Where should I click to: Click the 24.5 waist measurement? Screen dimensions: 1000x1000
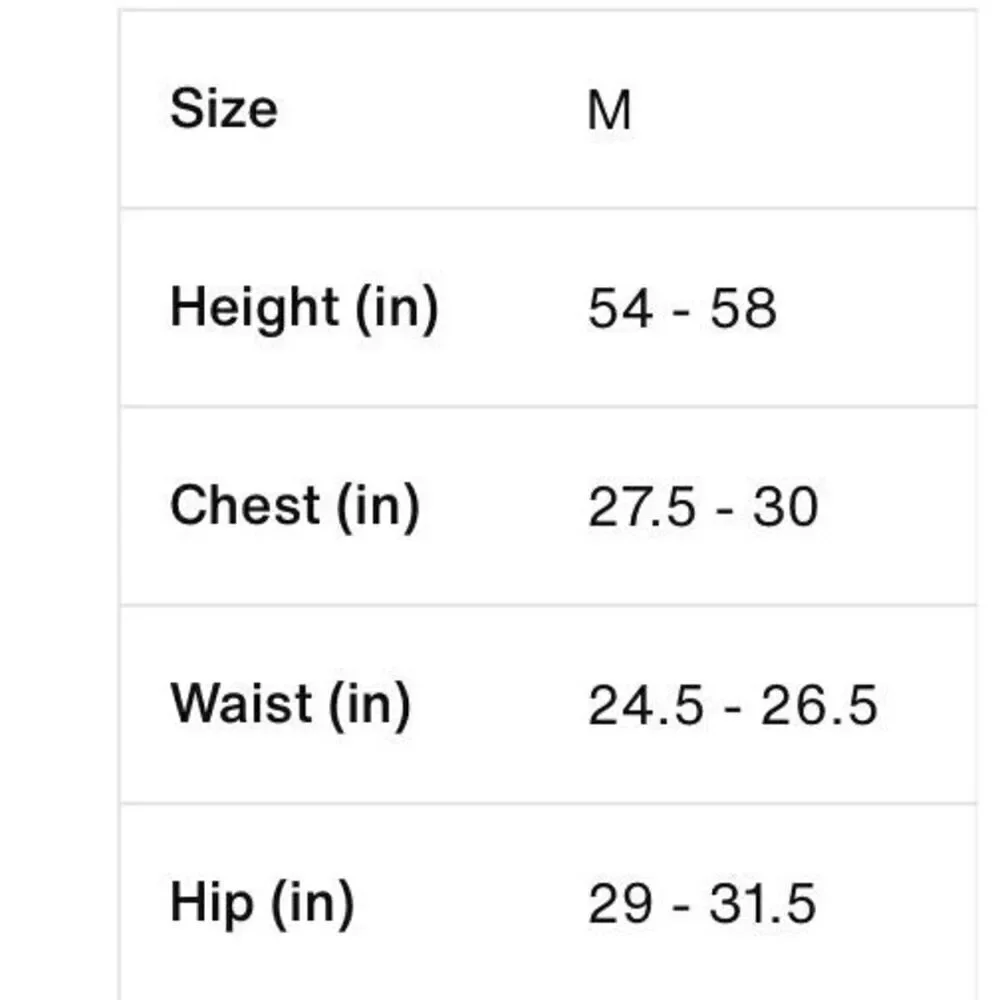pos(645,705)
